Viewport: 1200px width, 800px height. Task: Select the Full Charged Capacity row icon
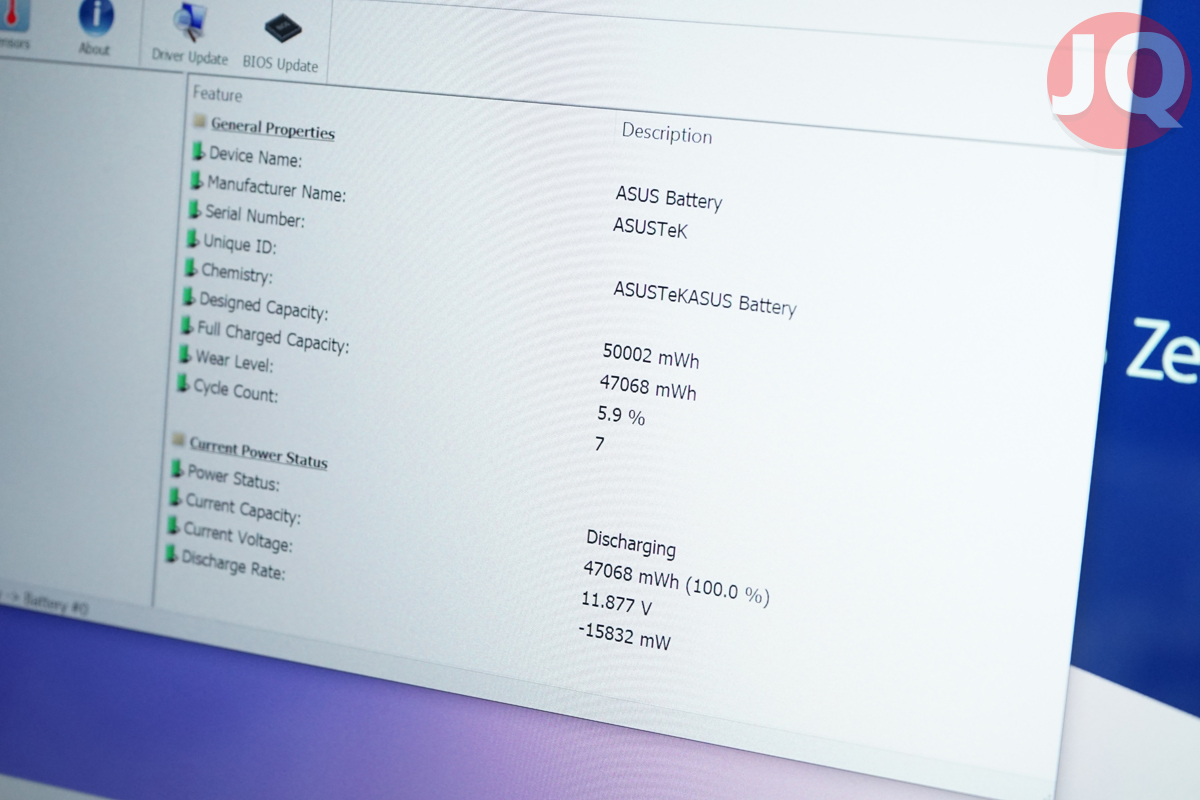[x=185, y=326]
